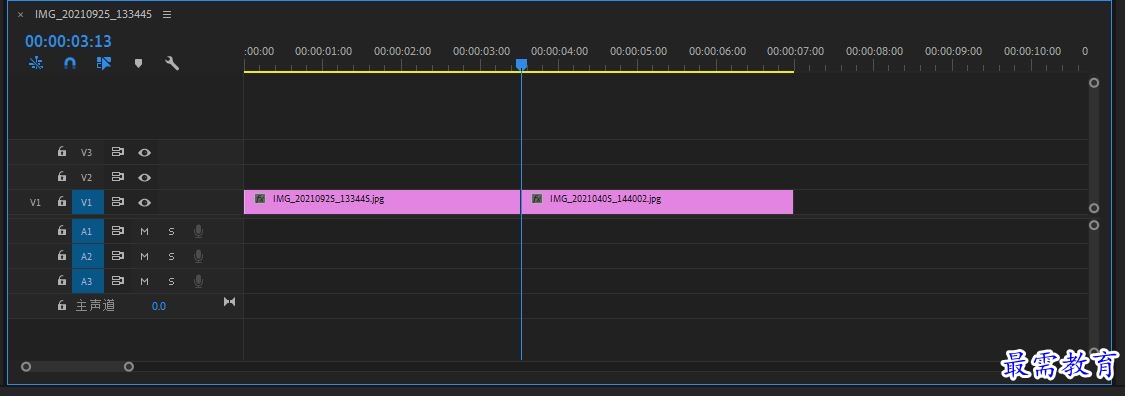Solo audio track A2
This screenshot has height=396, width=1125.
point(171,257)
